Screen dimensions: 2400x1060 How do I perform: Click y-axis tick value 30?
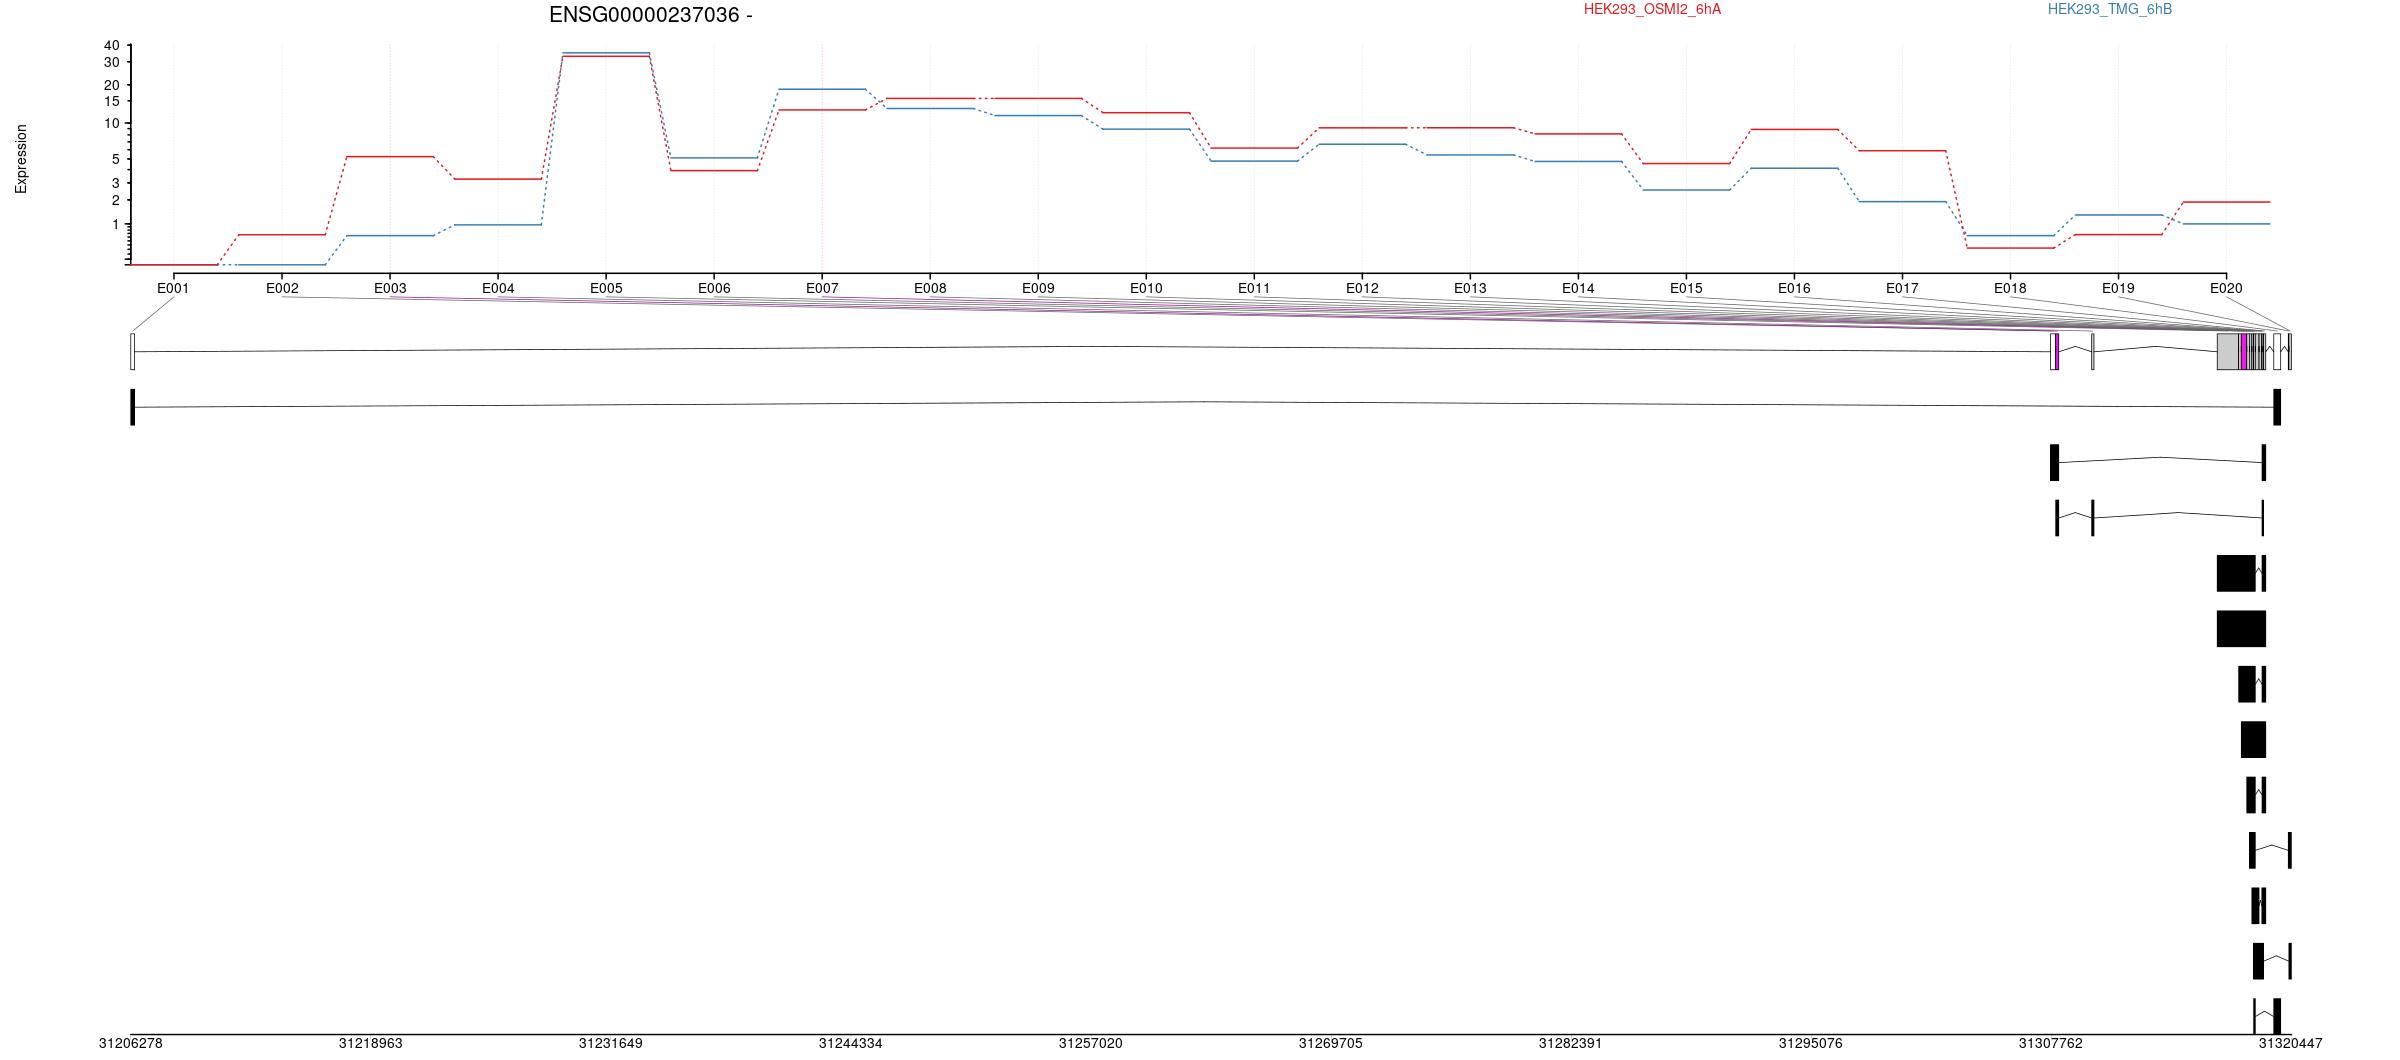tap(111, 62)
